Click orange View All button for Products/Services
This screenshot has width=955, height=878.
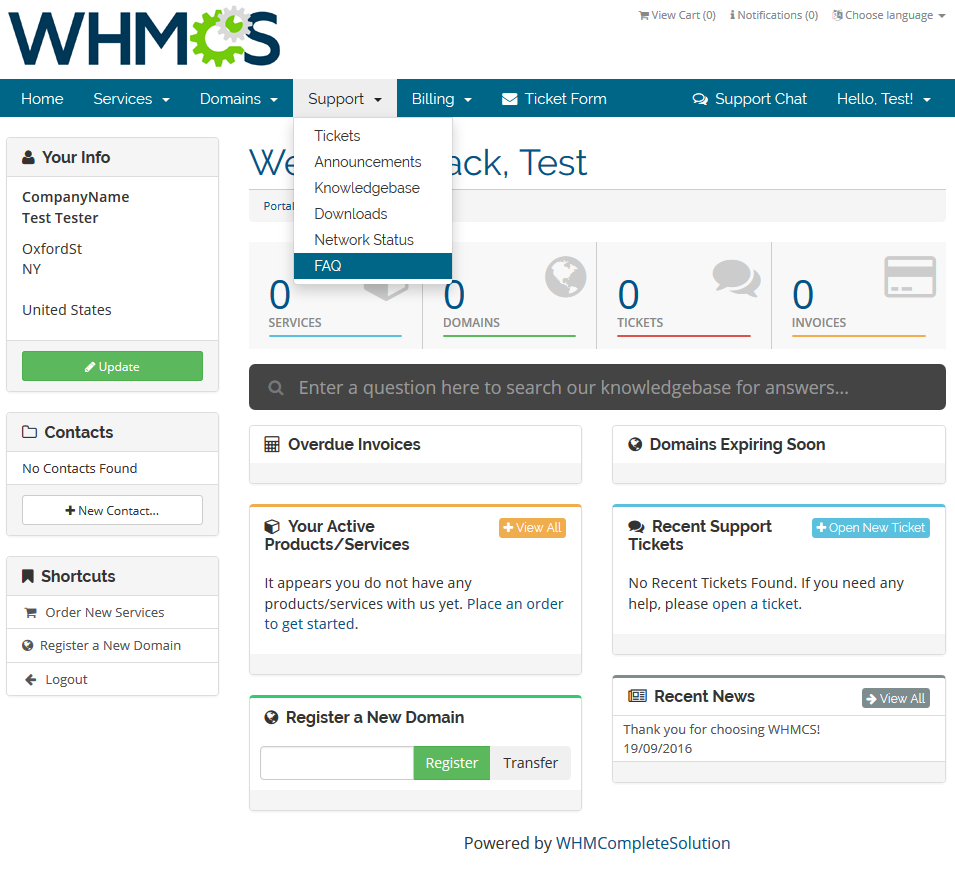pos(532,528)
